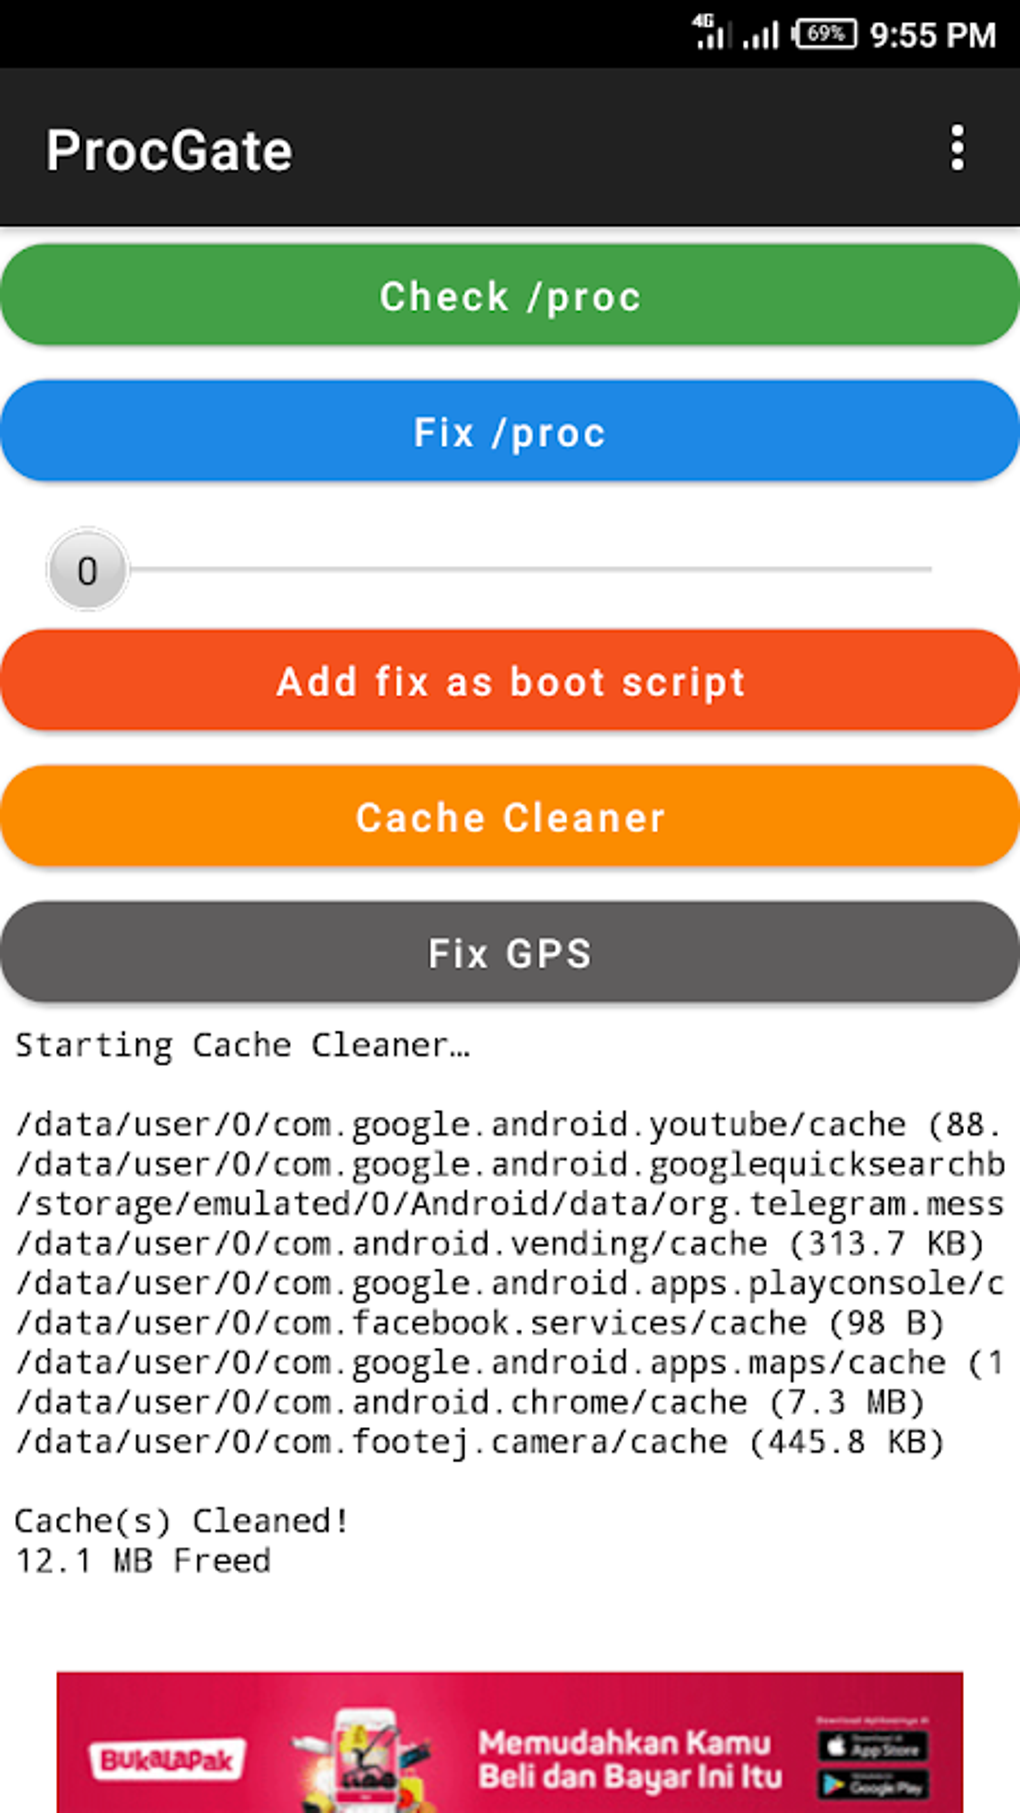
Task: Run the Cache Cleaner
Action: click(x=510, y=817)
